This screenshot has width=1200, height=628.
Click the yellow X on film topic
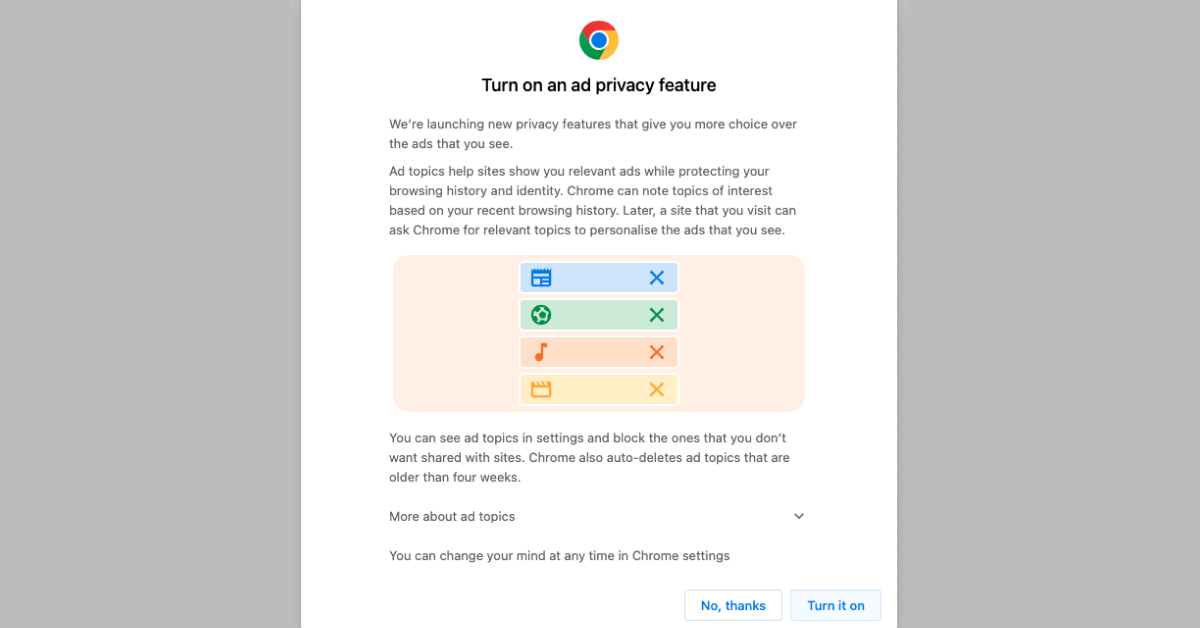click(x=657, y=389)
